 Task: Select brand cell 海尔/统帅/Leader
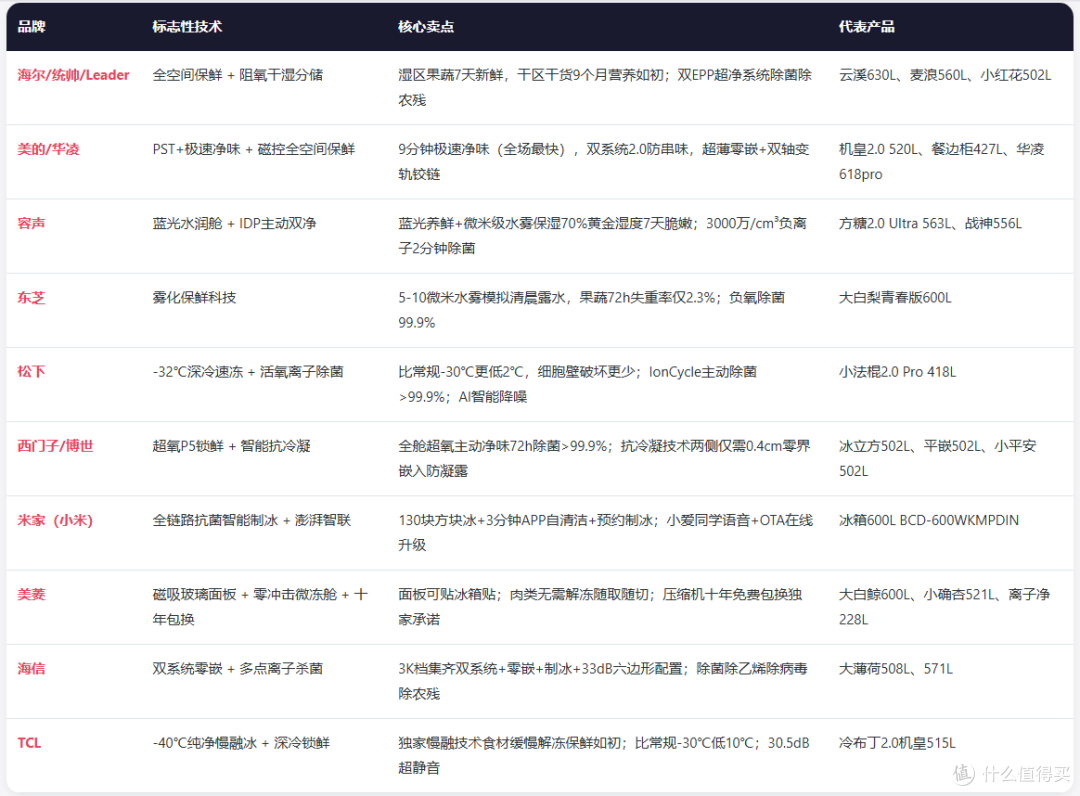click(73, 75)
